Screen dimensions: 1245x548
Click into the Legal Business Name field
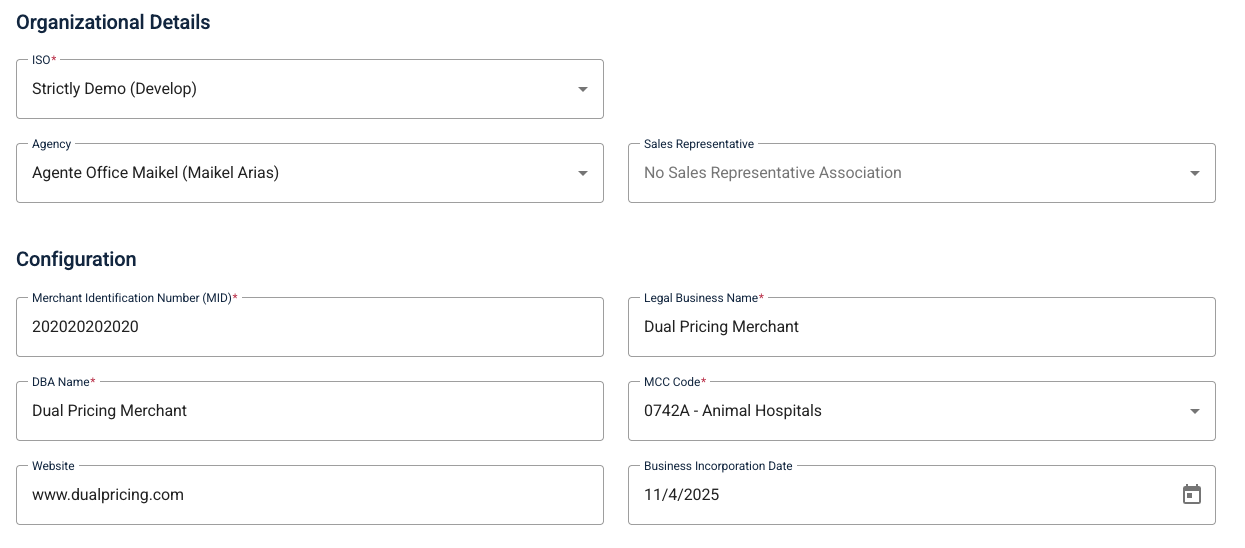pyautogui.click(x=922, y=327)
